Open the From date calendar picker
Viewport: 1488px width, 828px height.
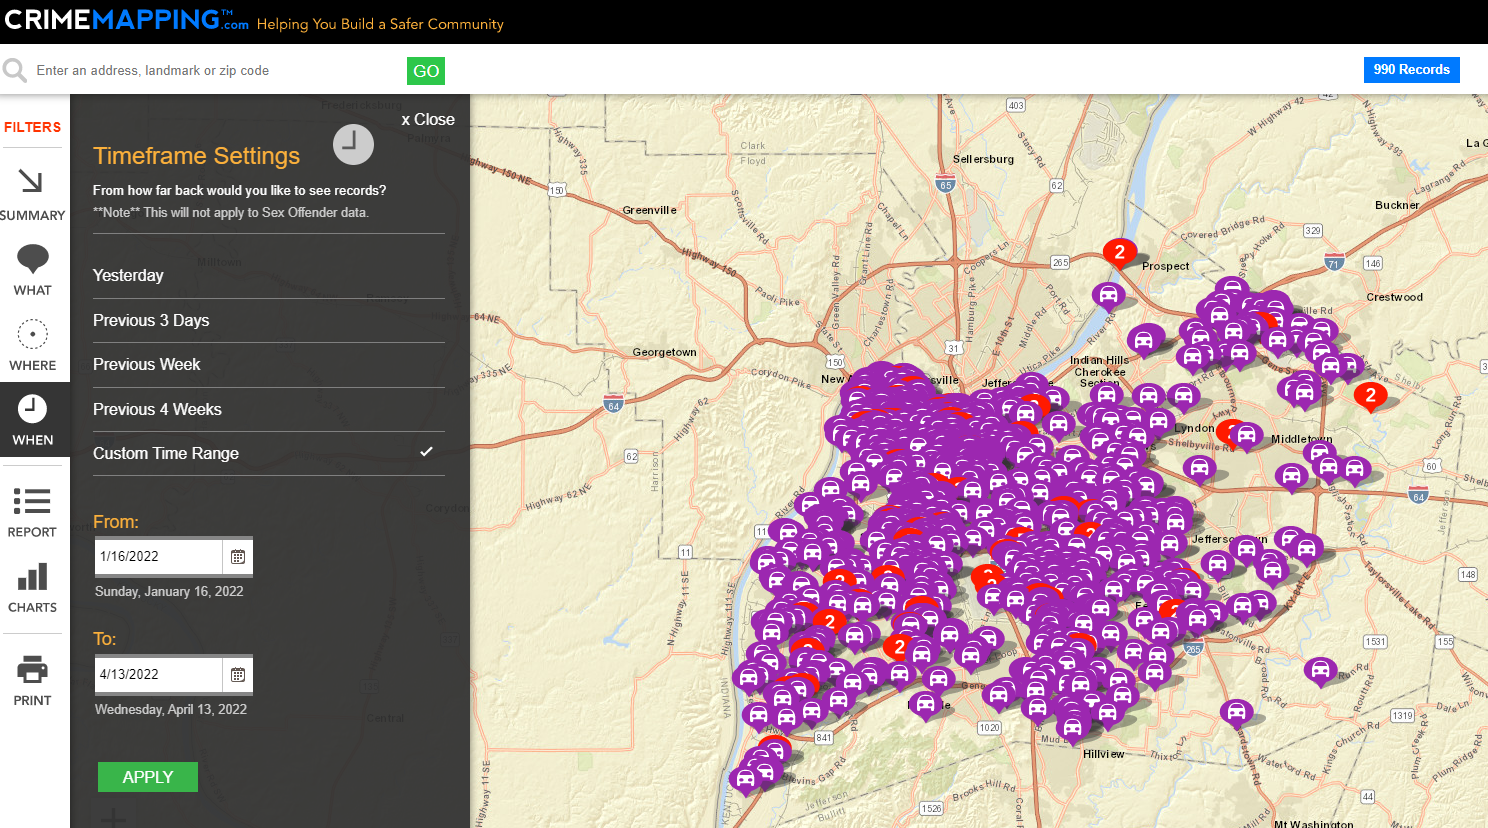click(238, 557)
